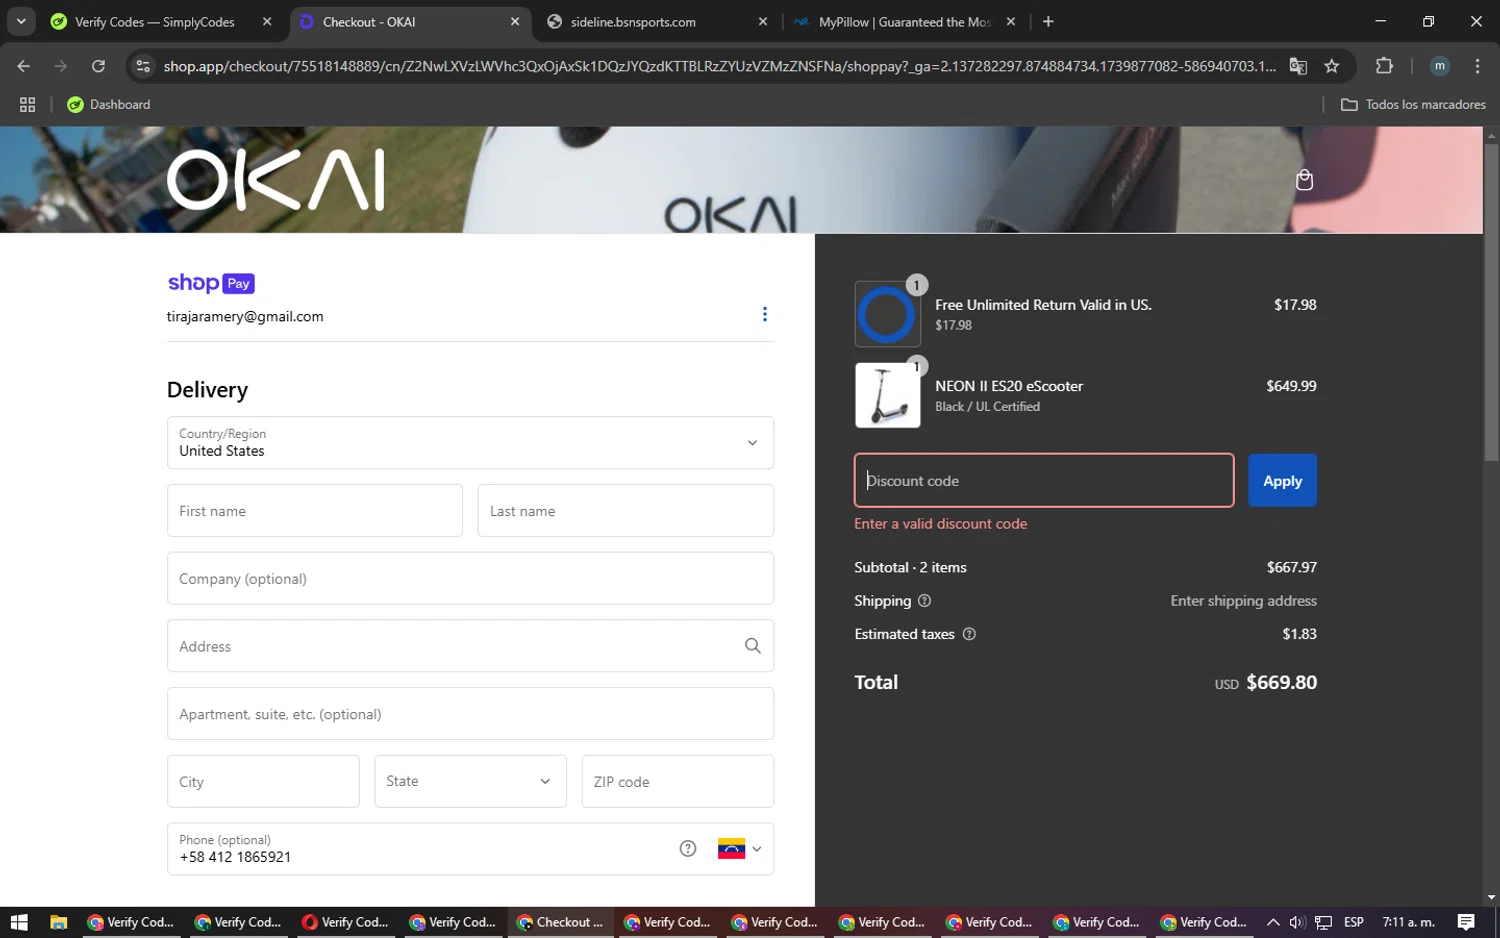Open Shop Pay account options menu
The width and height of the screenshot is (1500, 938).
coord(765,314)
